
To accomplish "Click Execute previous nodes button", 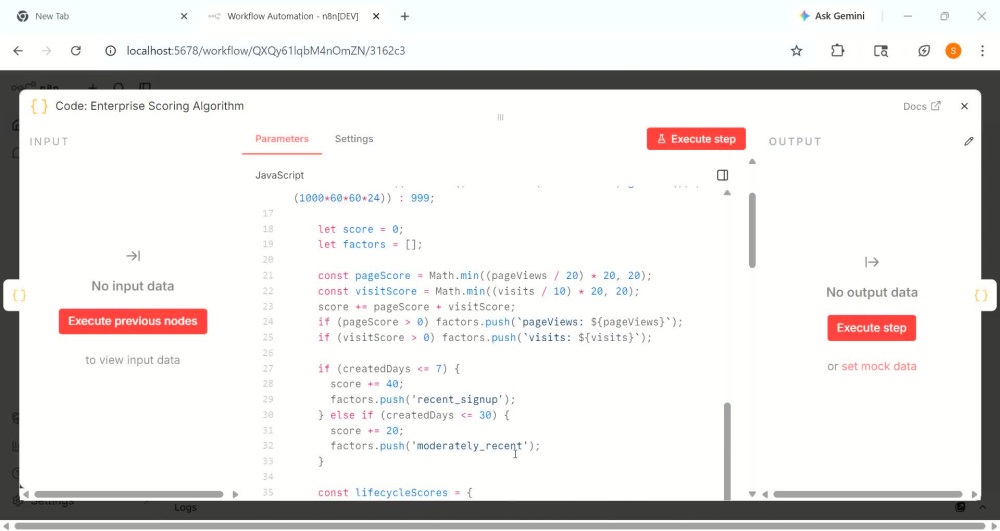I will click(133, 321).
